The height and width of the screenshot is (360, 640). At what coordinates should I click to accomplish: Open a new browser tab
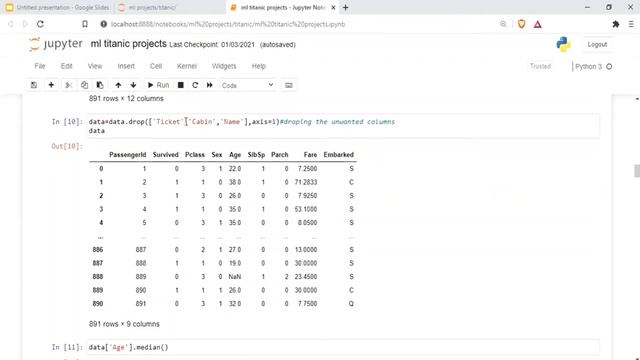click(346, 7)
